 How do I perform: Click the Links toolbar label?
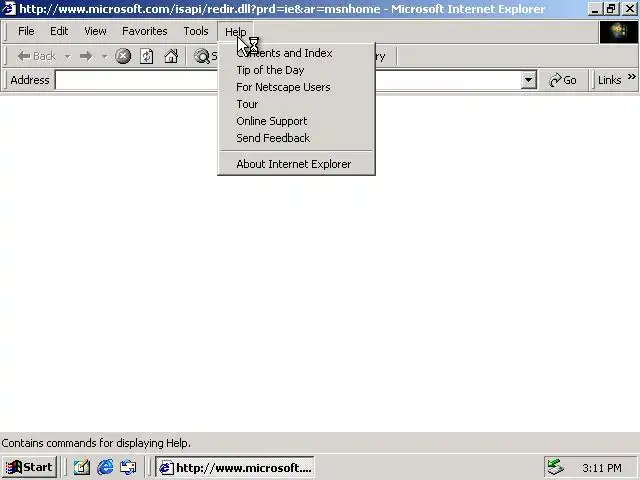point(609,80)
